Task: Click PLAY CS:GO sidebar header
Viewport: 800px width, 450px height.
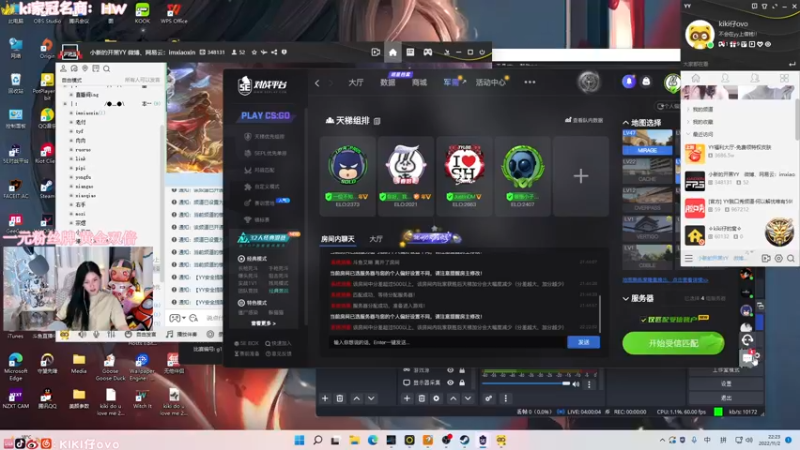Action: point(265,116)
